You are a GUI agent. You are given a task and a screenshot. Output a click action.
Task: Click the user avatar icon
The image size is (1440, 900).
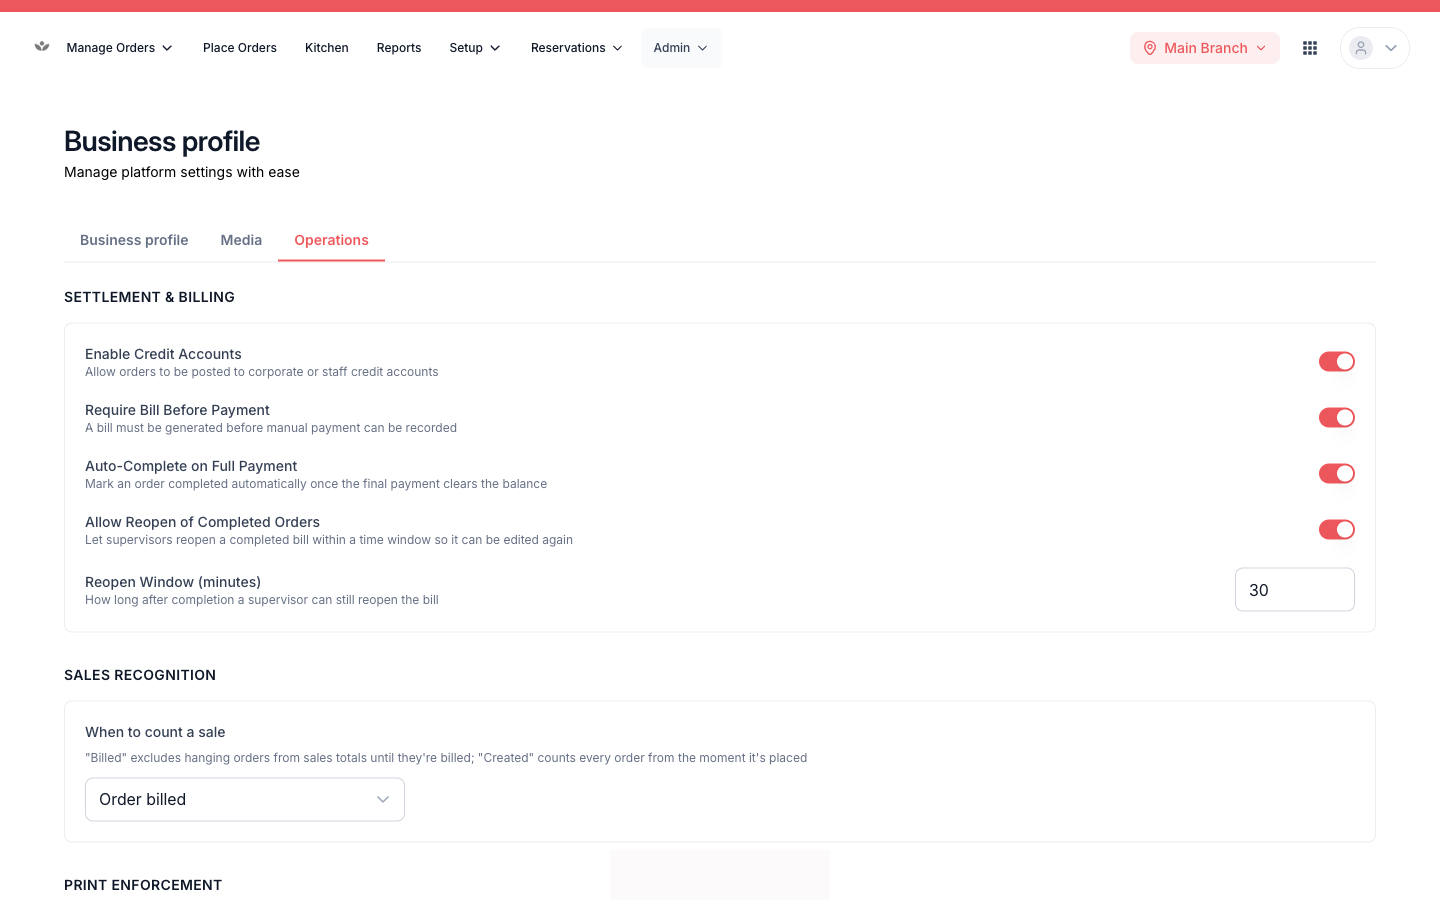coord(1361,48)
